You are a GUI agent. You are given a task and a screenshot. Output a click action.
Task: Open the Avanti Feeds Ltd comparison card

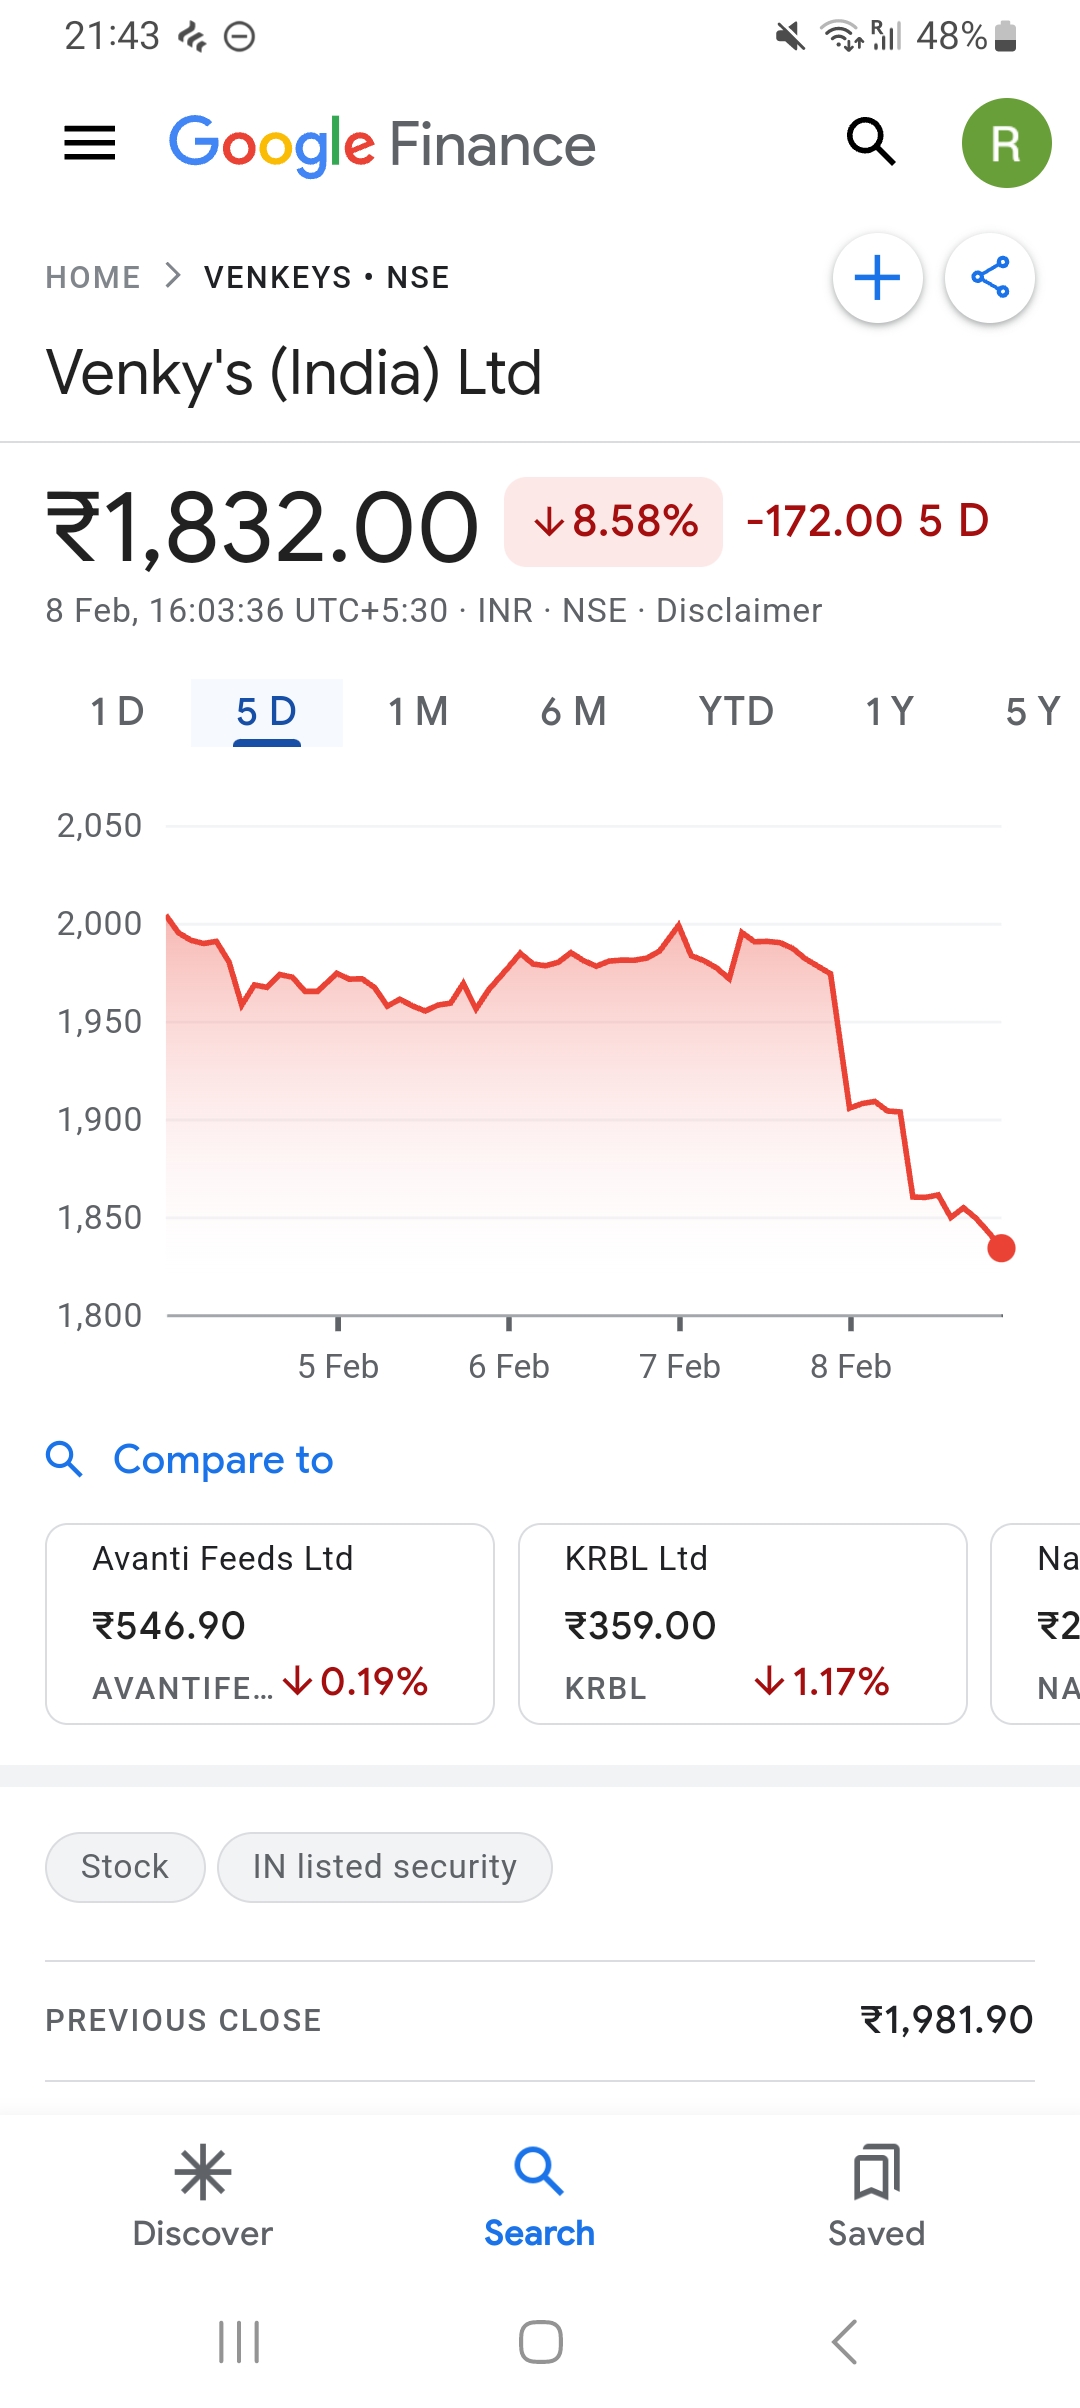point(270,1623)
